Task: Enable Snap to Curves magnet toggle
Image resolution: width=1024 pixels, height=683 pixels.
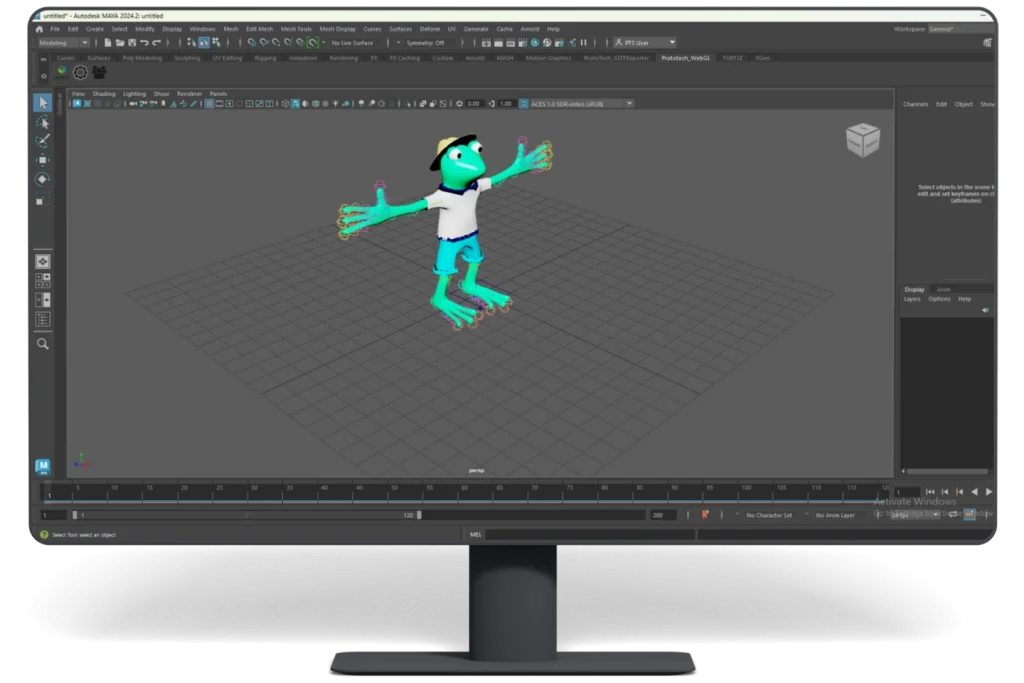Action: click(265, 43)
